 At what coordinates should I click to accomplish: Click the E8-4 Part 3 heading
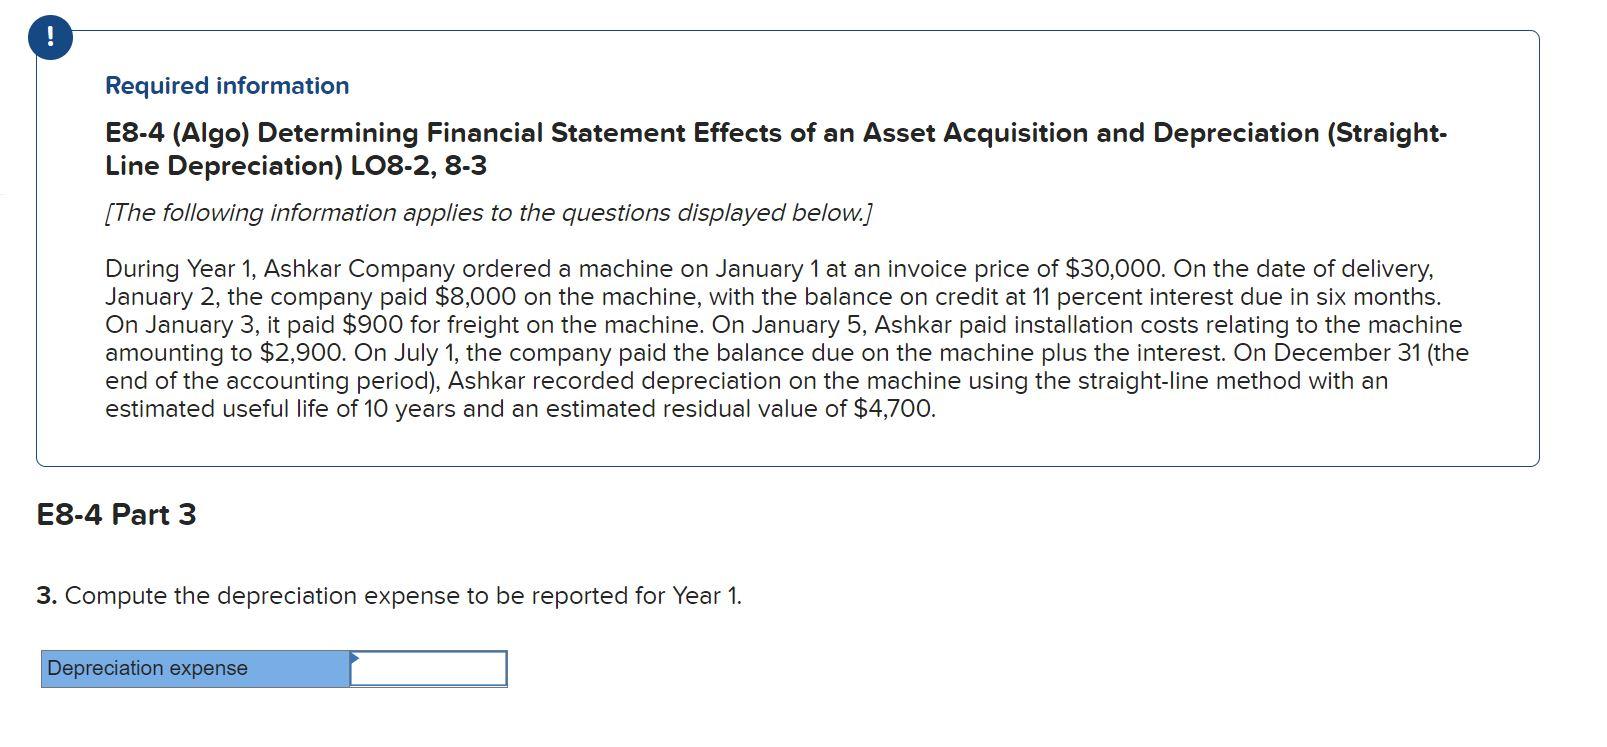coord(116,515)
